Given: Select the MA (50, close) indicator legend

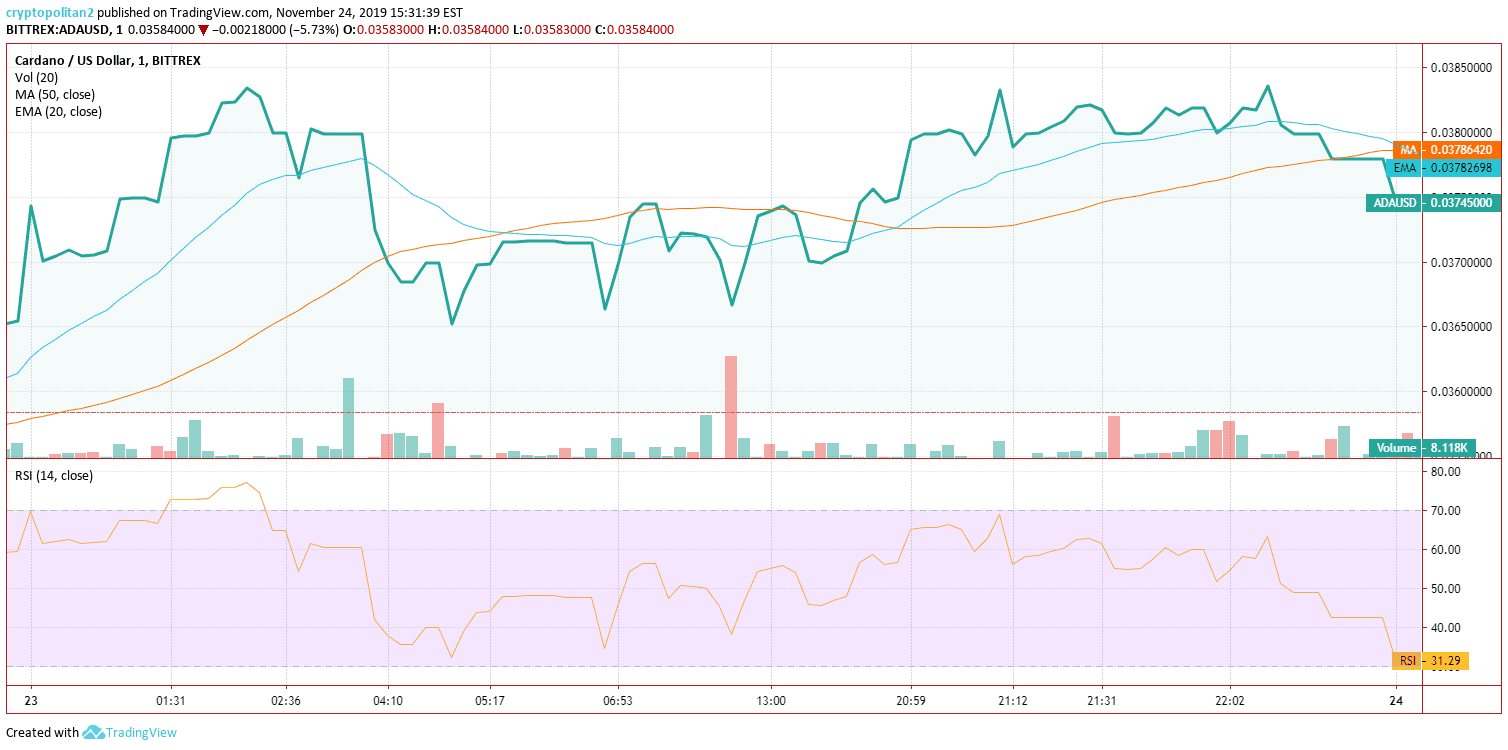Looking at the screenshot, I should click(x=56, y=94).
